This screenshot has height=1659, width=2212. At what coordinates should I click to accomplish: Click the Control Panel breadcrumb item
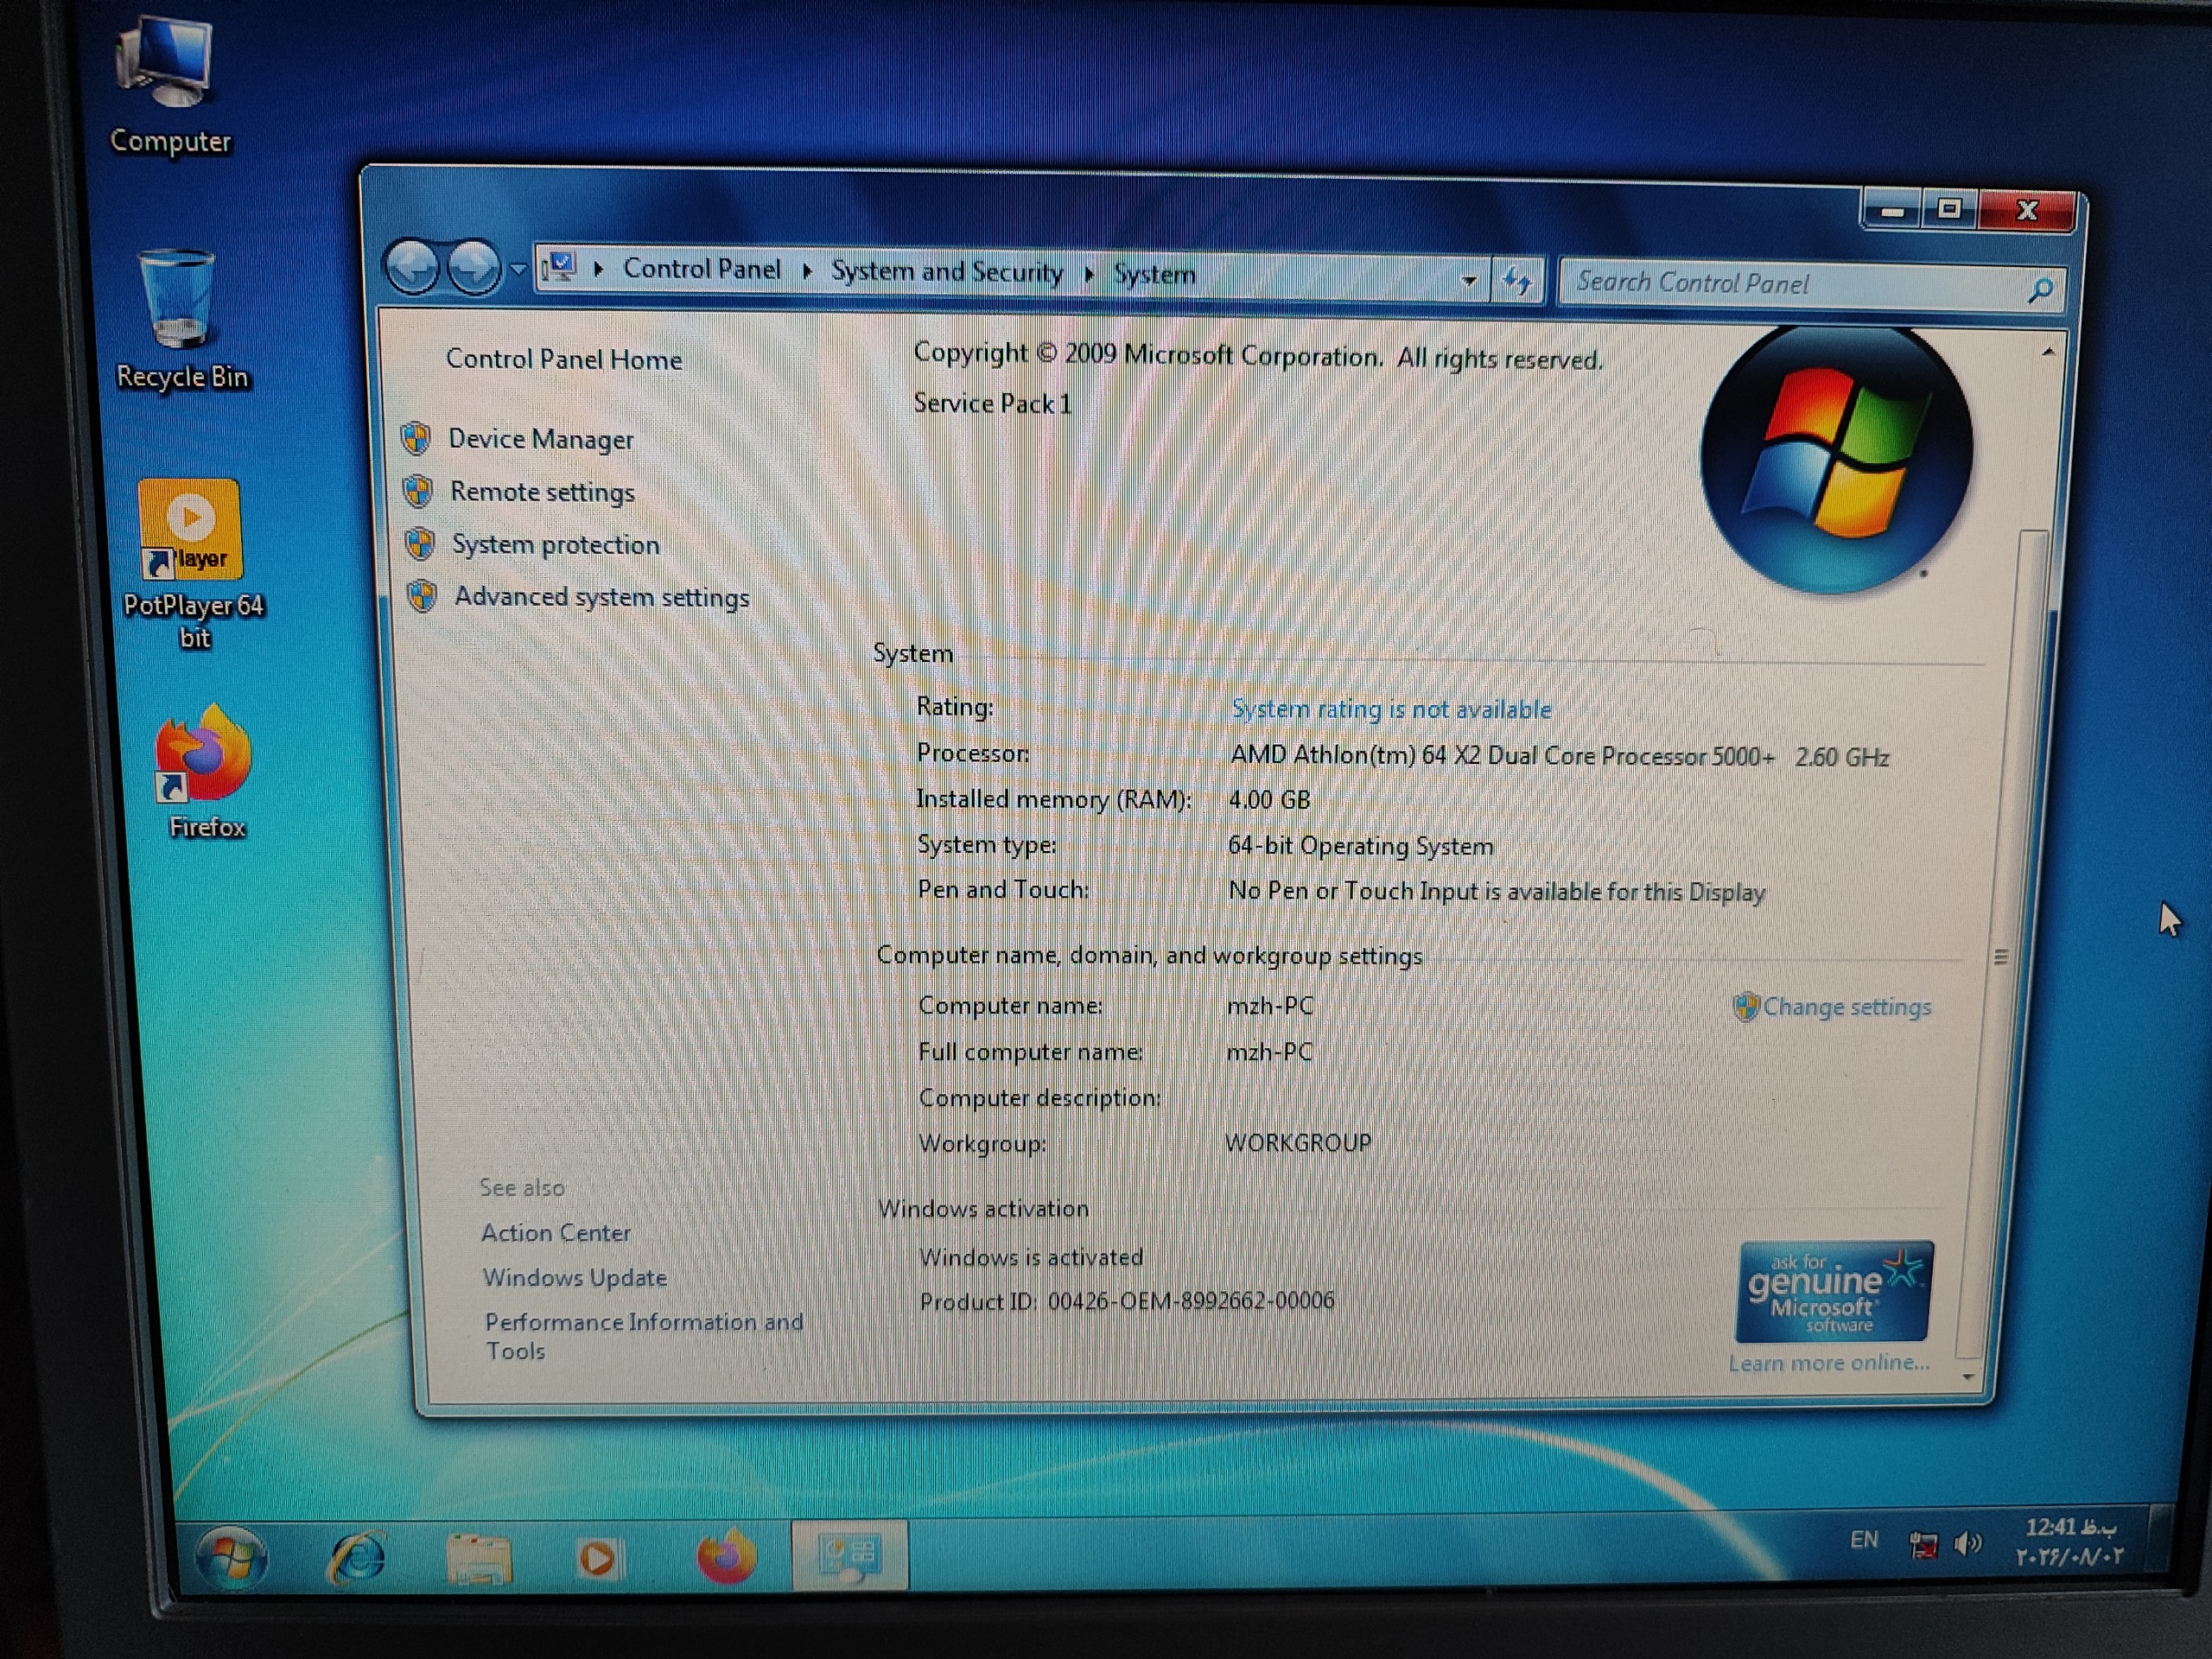pos(701,269)
